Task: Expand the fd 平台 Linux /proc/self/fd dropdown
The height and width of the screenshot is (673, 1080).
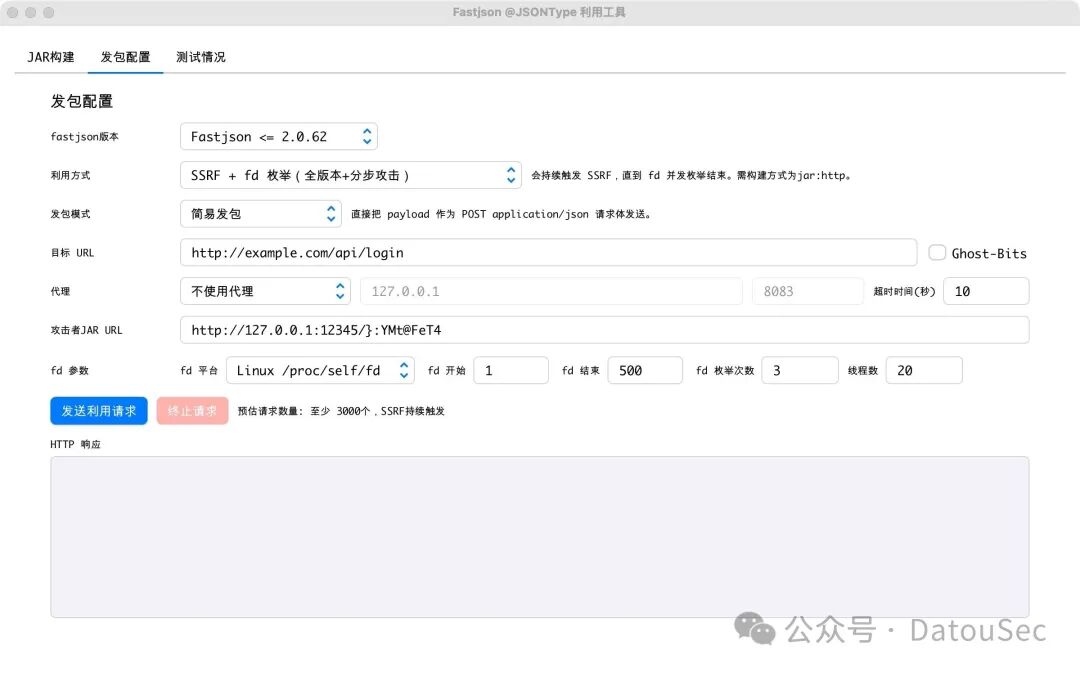Action: click(x=320, y=371)
